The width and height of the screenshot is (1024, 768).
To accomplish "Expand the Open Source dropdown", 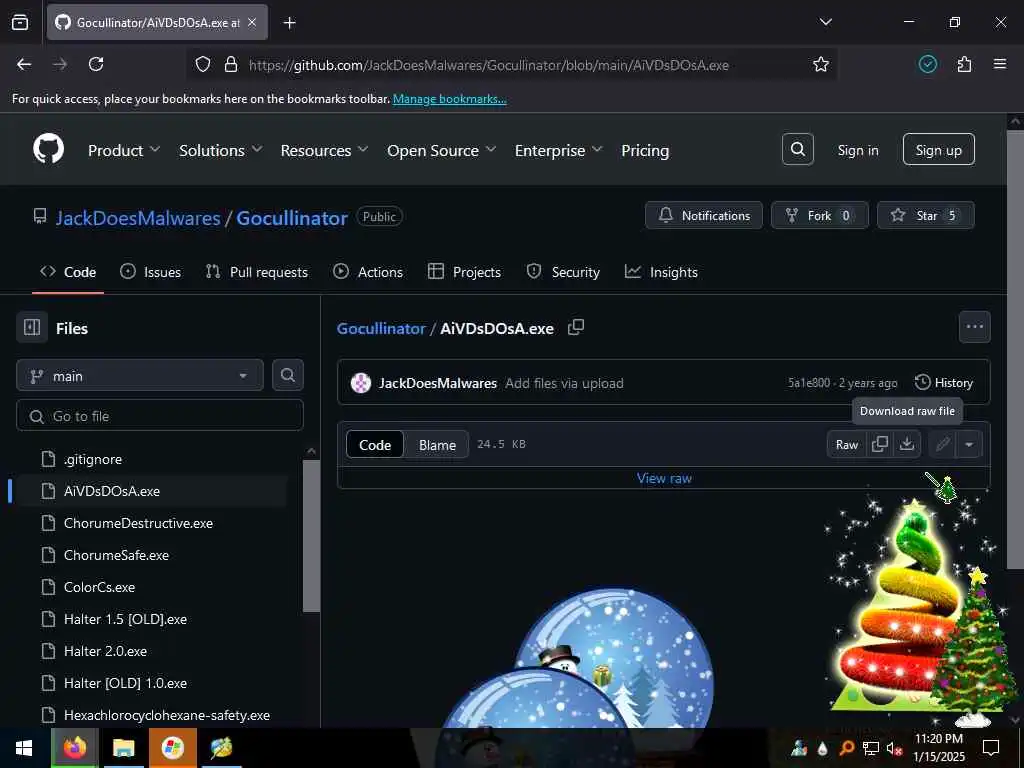I will click(x=441, y=150).
